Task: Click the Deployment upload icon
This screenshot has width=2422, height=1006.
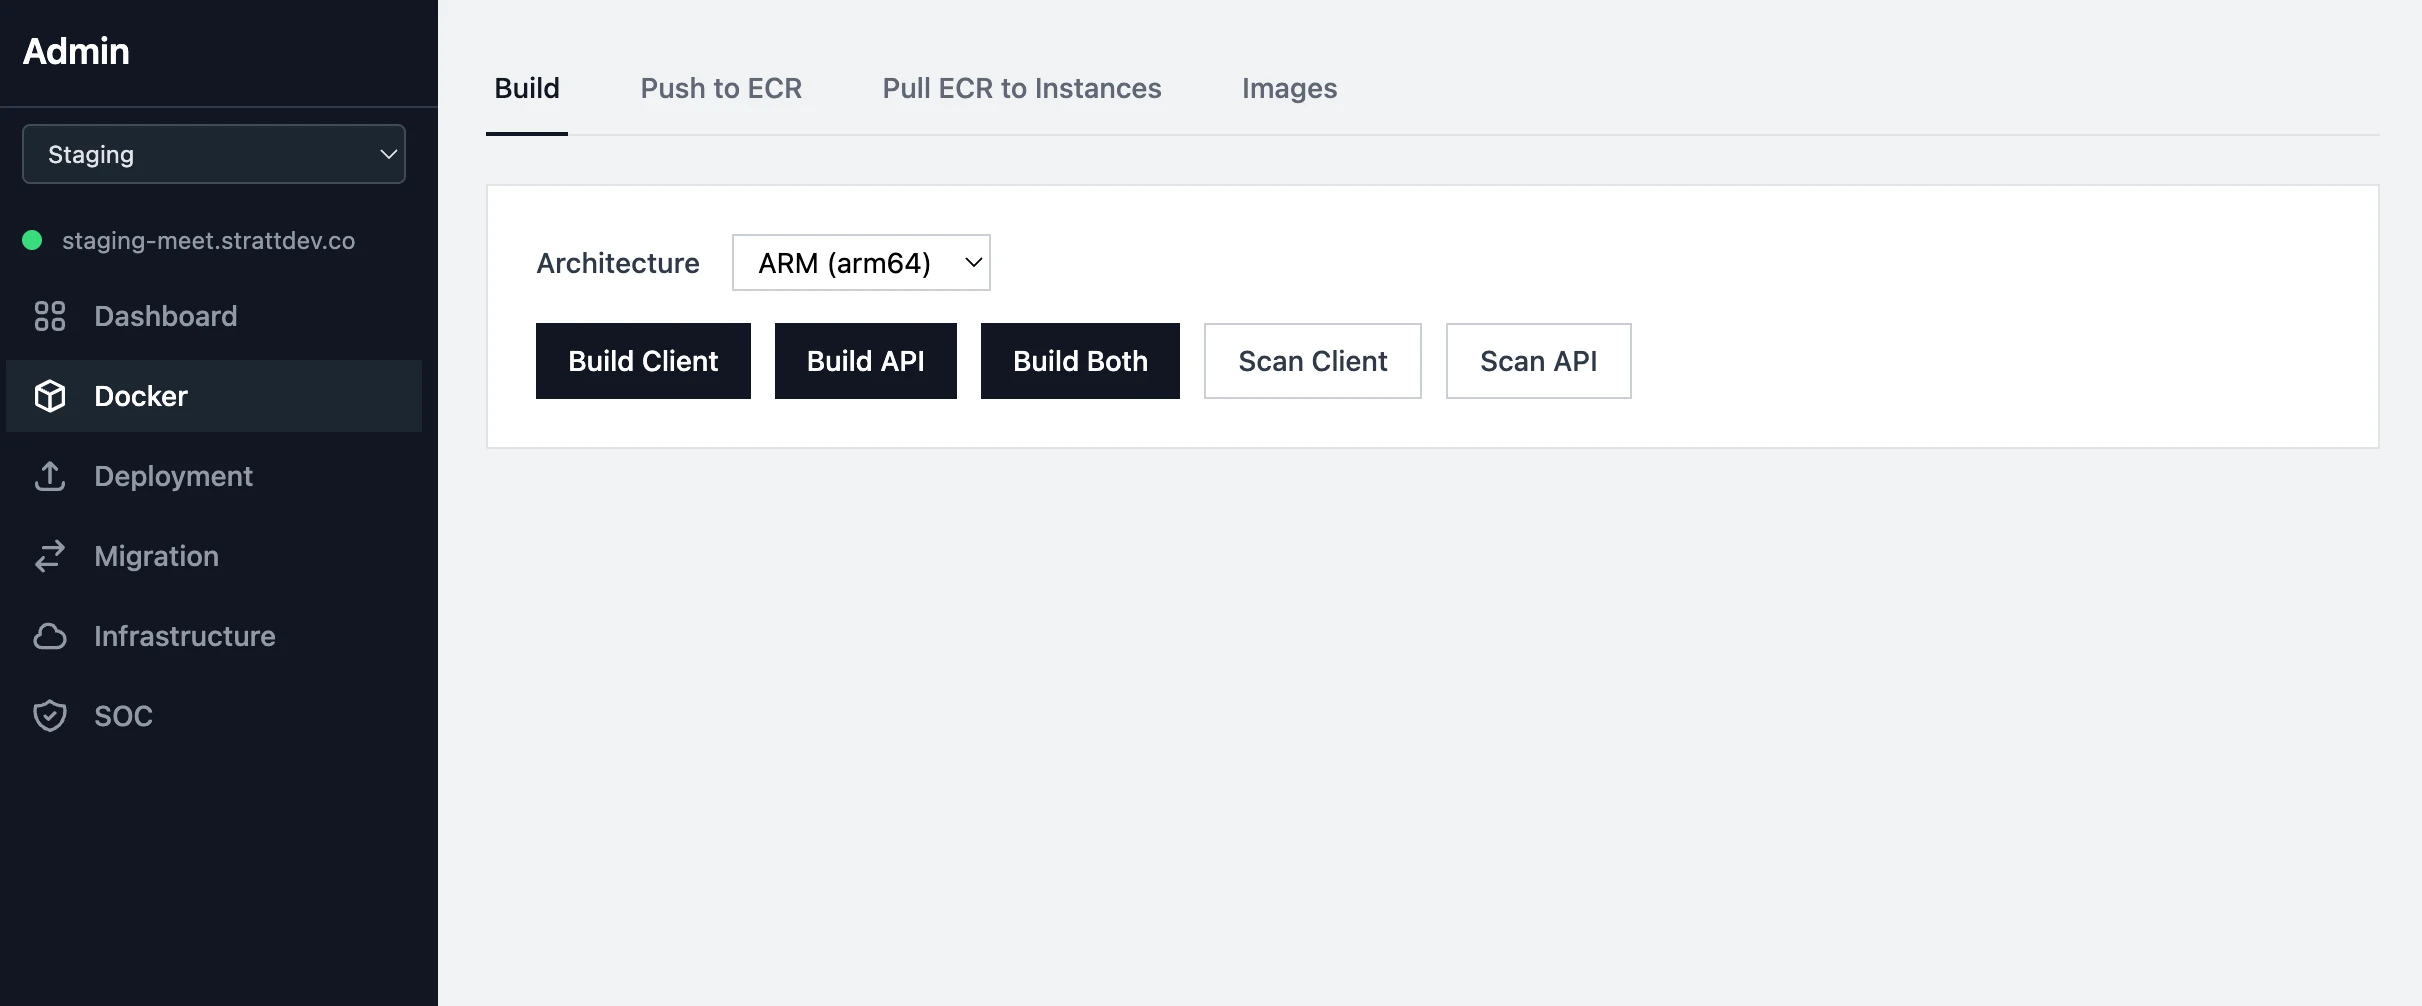Action: pos(51,476)
